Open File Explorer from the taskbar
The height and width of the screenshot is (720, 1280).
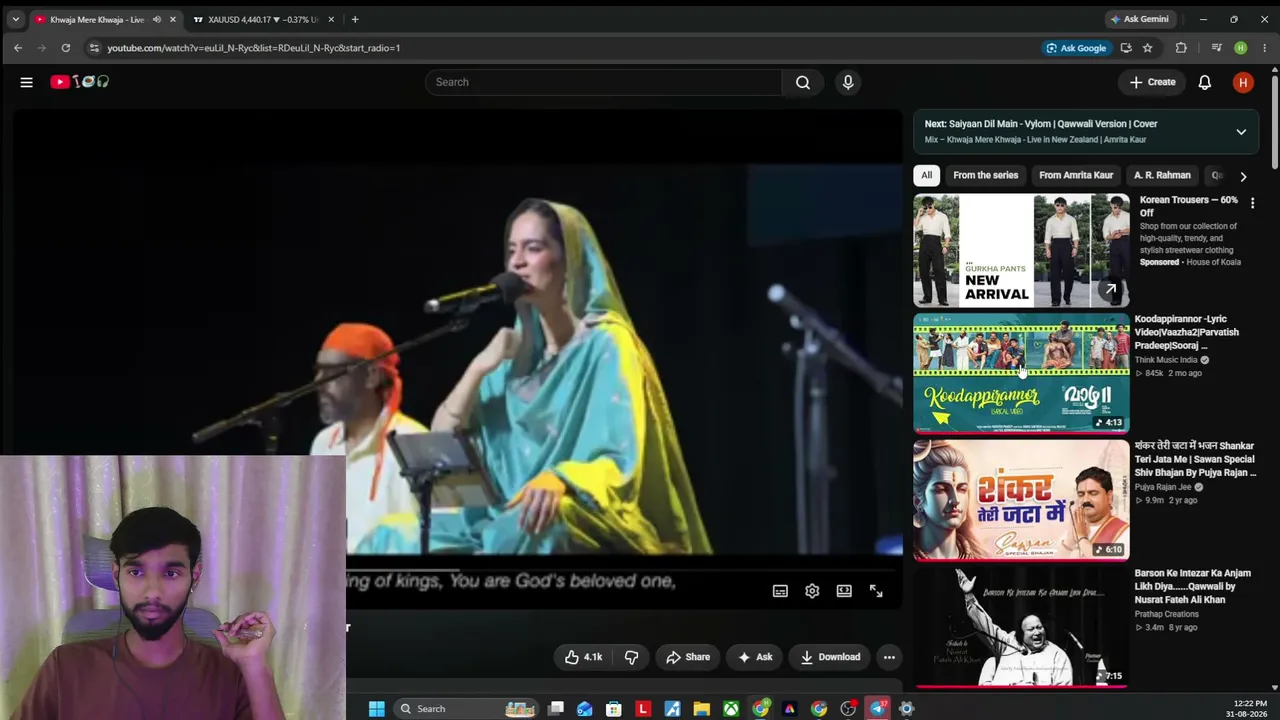pyautogui.click(x=702, y=709)
